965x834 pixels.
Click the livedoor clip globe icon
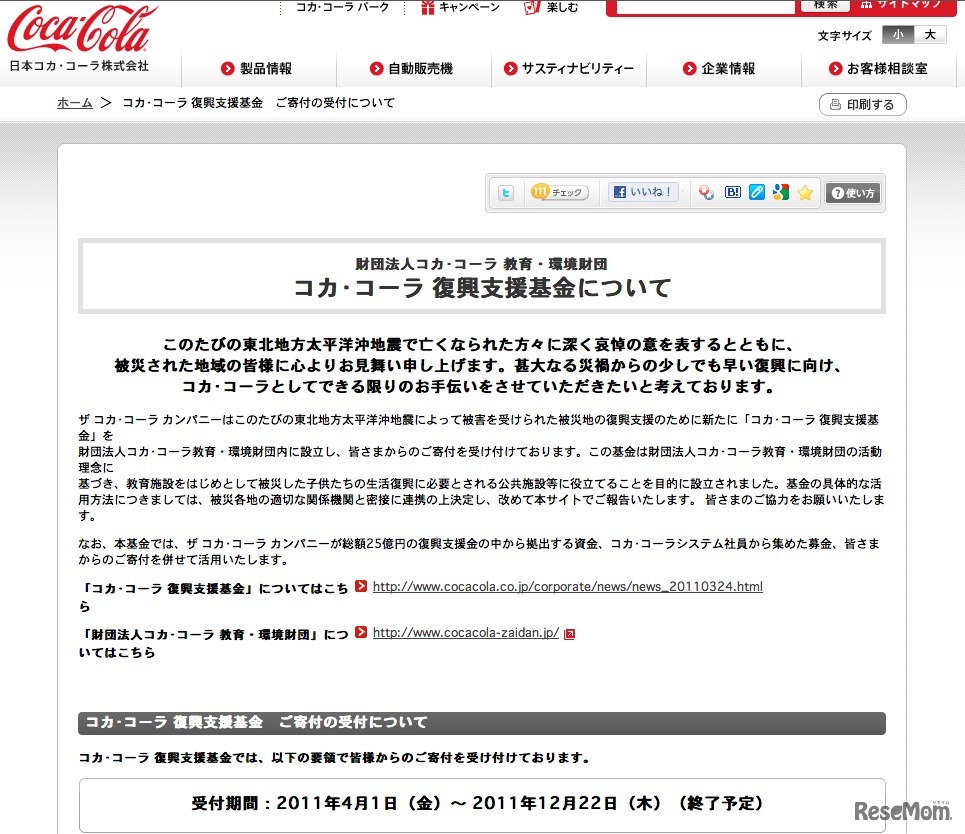pos(706,192)
